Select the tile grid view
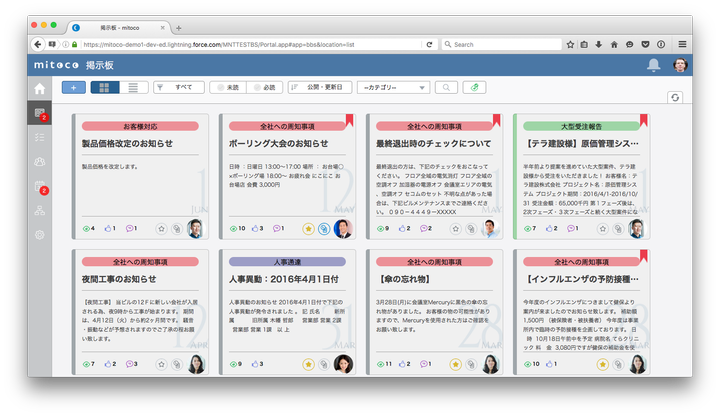The height and width of the screenshot is (416, 720). point(104,88)
